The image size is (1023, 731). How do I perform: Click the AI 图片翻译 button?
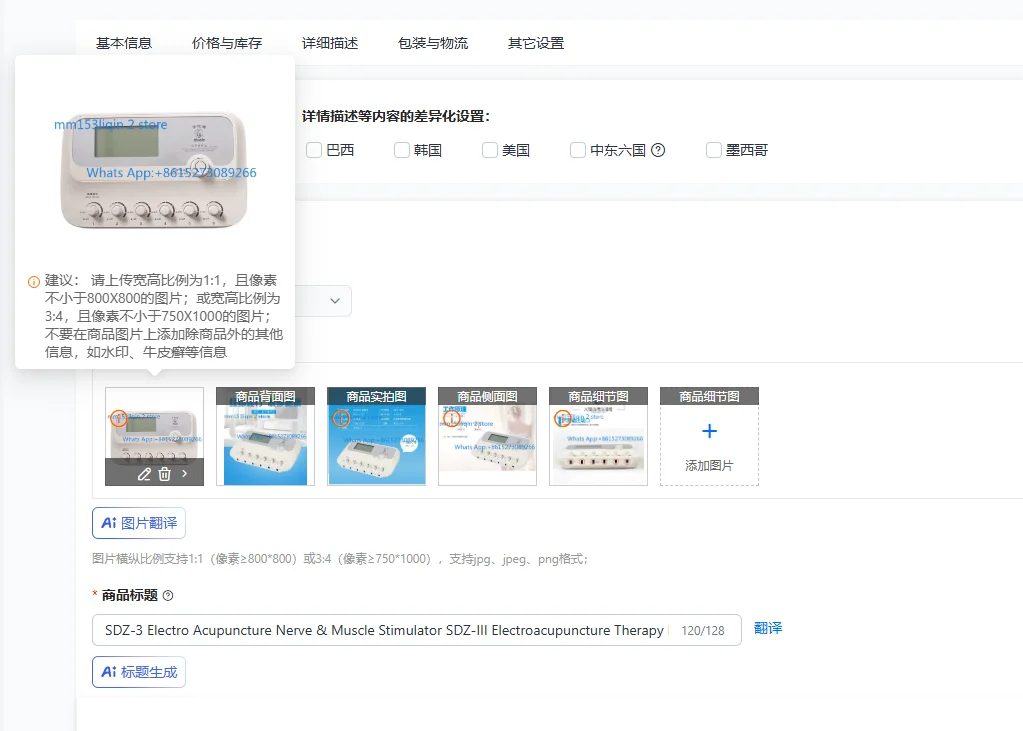(139, 523)
